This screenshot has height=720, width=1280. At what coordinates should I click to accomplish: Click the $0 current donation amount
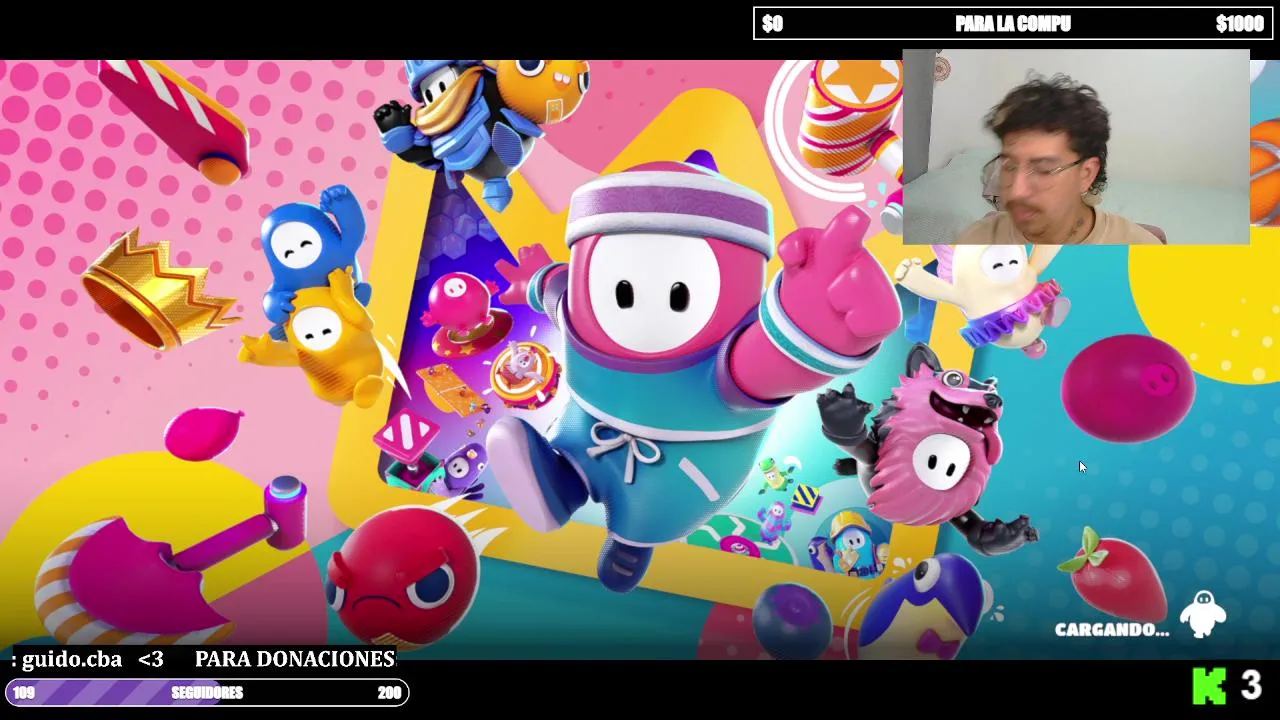(772, 24)
